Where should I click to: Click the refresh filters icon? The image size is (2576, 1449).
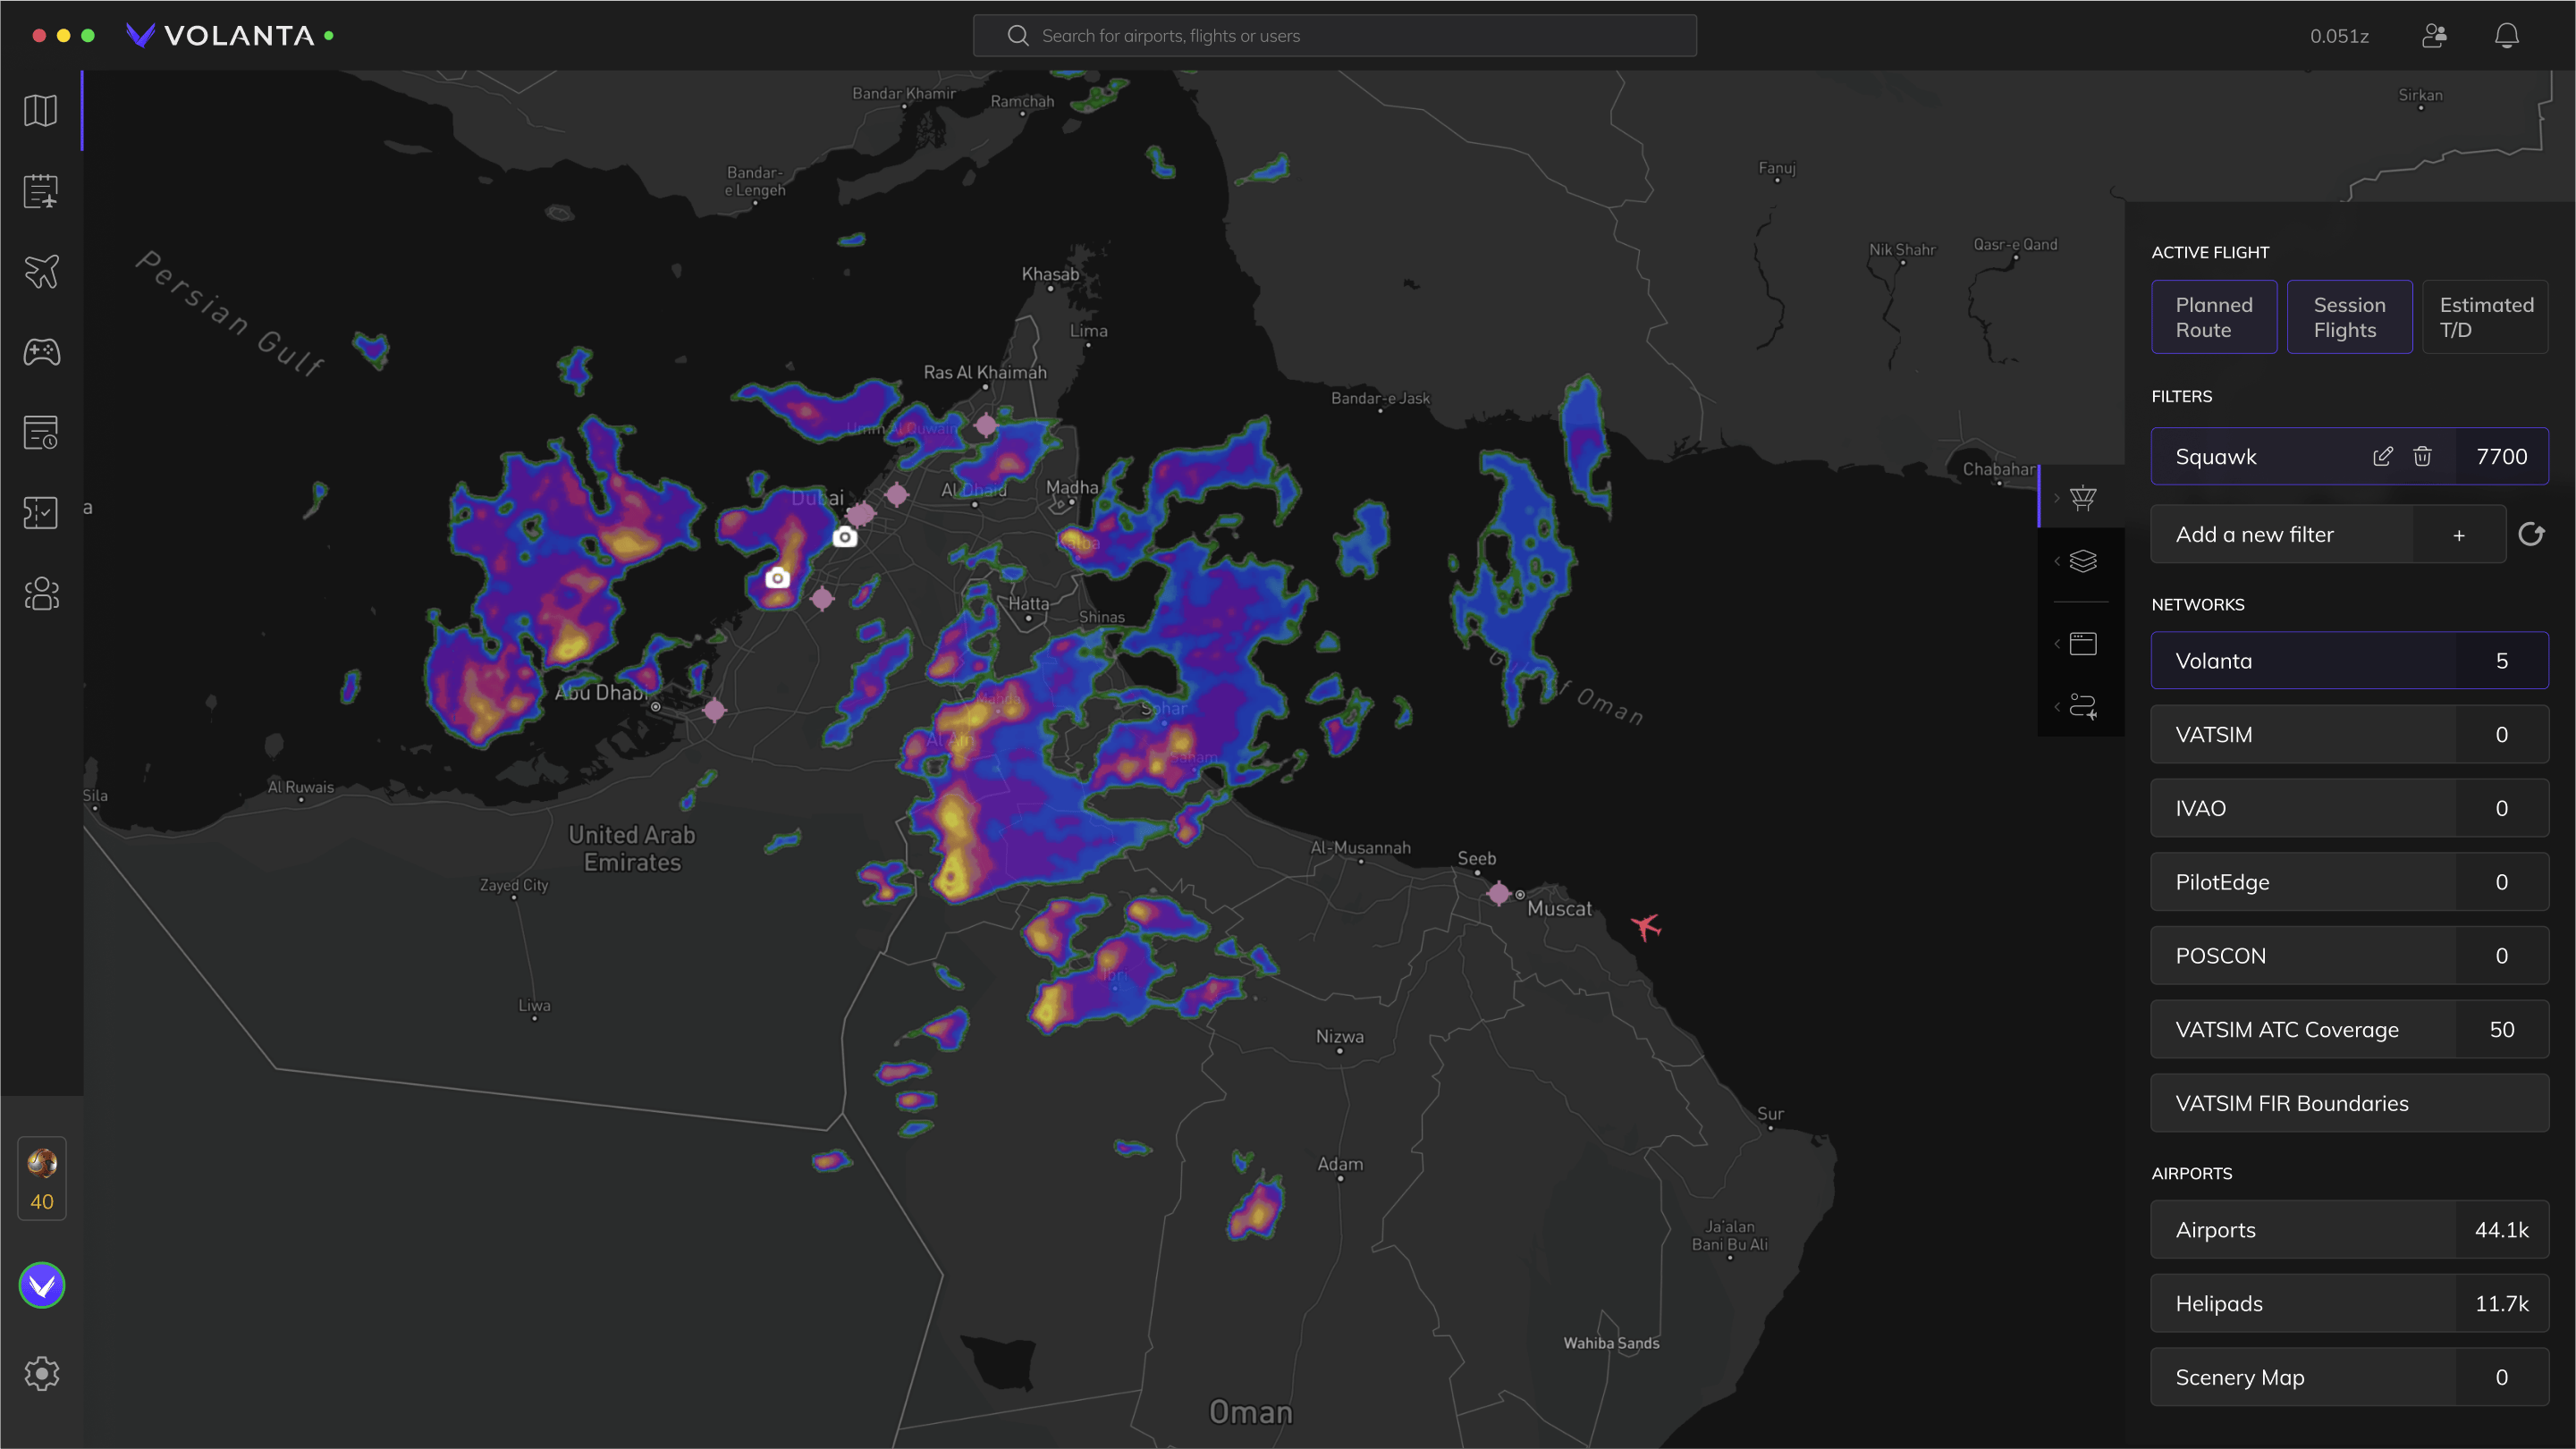point(2531,535)
